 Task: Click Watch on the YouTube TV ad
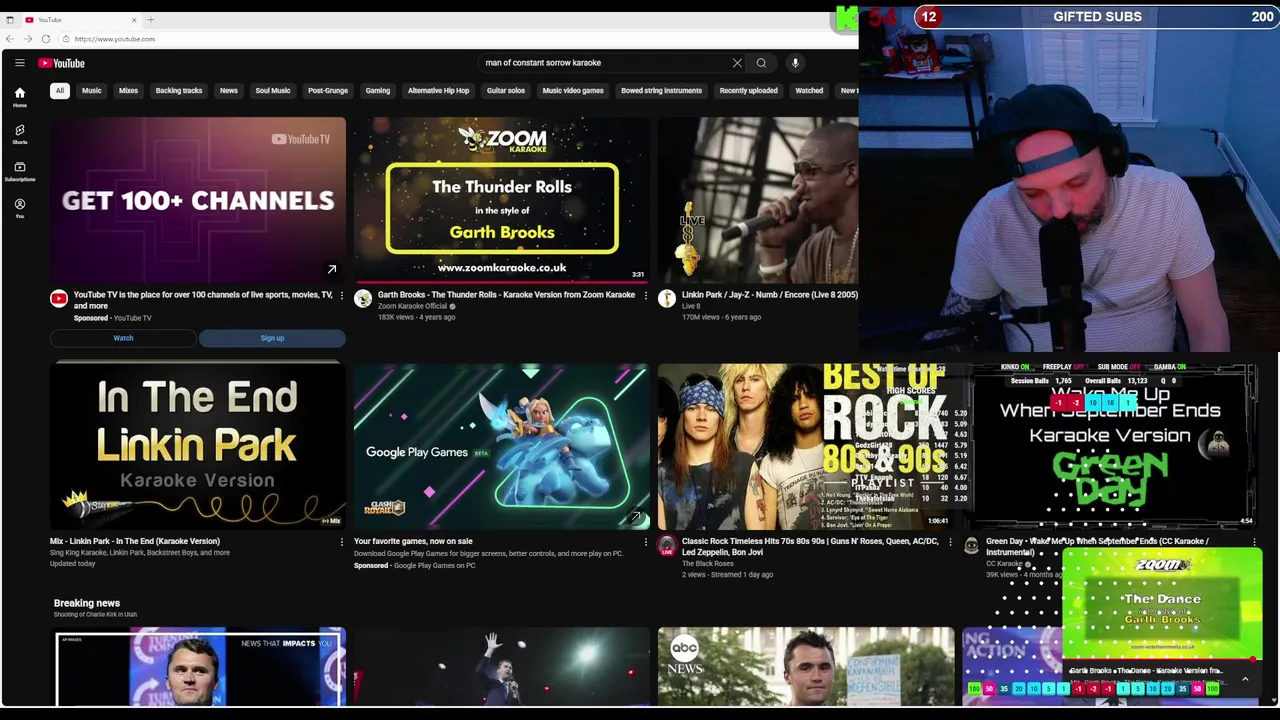tap(123, 338)
